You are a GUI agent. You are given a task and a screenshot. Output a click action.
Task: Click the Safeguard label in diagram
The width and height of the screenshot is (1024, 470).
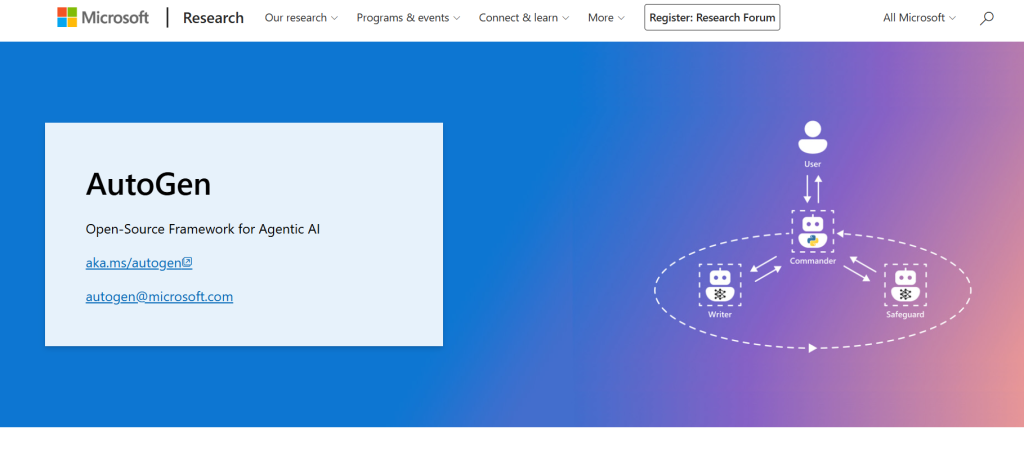(905, 315)
